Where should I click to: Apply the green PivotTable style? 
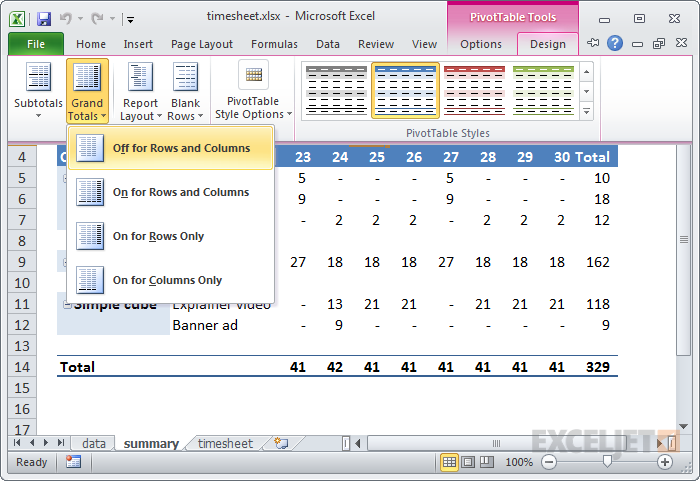pos(543,91)
